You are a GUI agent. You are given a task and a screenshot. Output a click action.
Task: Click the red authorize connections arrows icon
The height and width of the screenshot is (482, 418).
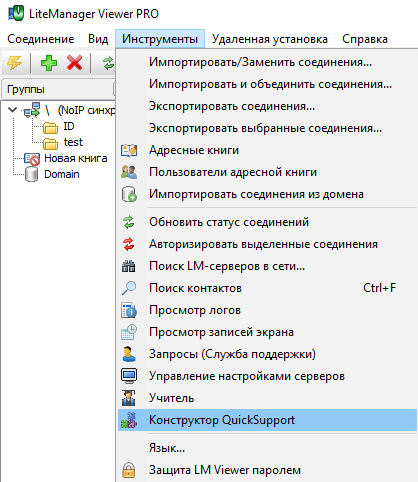point(129,244)
